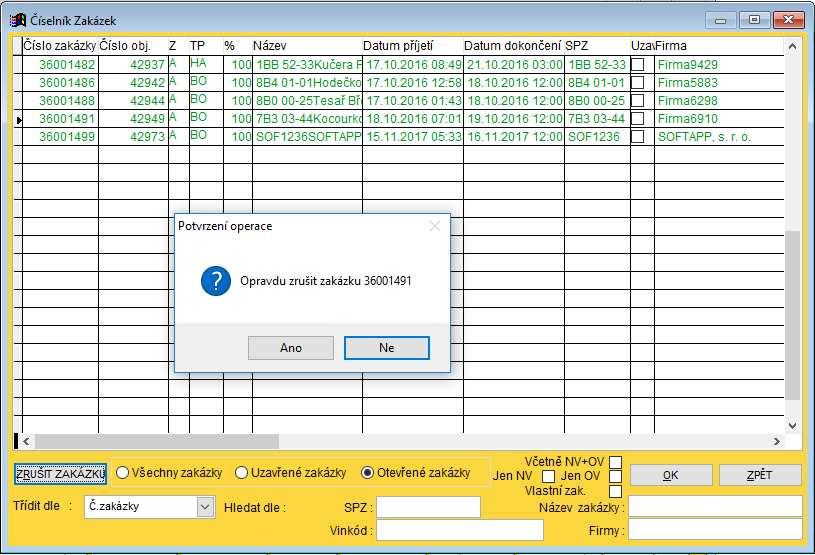
Task: Toggle the Jen OV checkbox
Action: [615, 476]
